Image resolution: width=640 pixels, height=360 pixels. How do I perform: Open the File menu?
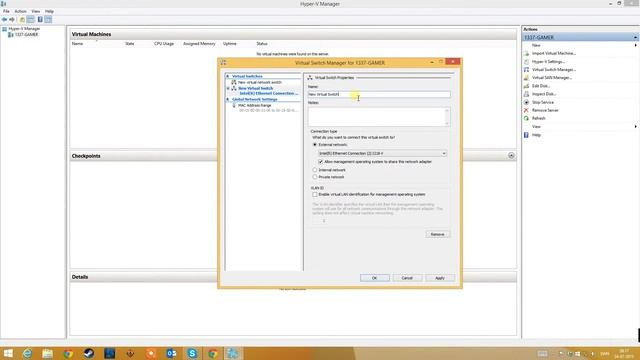coord(6,11)
